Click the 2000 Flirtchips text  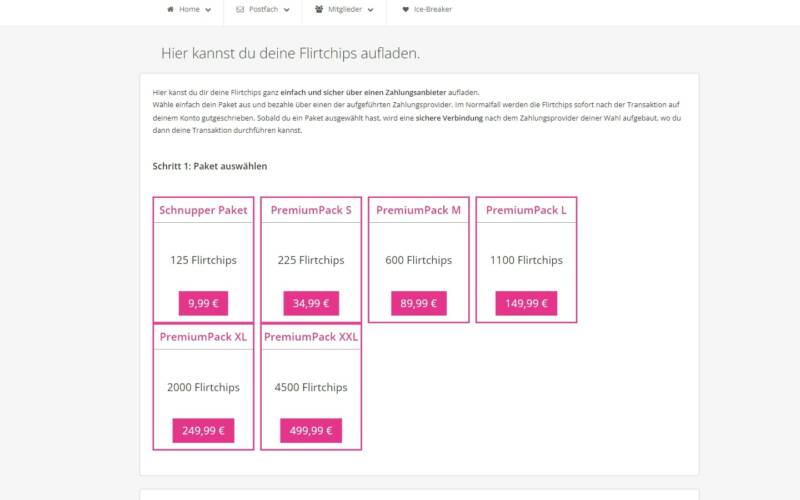coord(203,387)
